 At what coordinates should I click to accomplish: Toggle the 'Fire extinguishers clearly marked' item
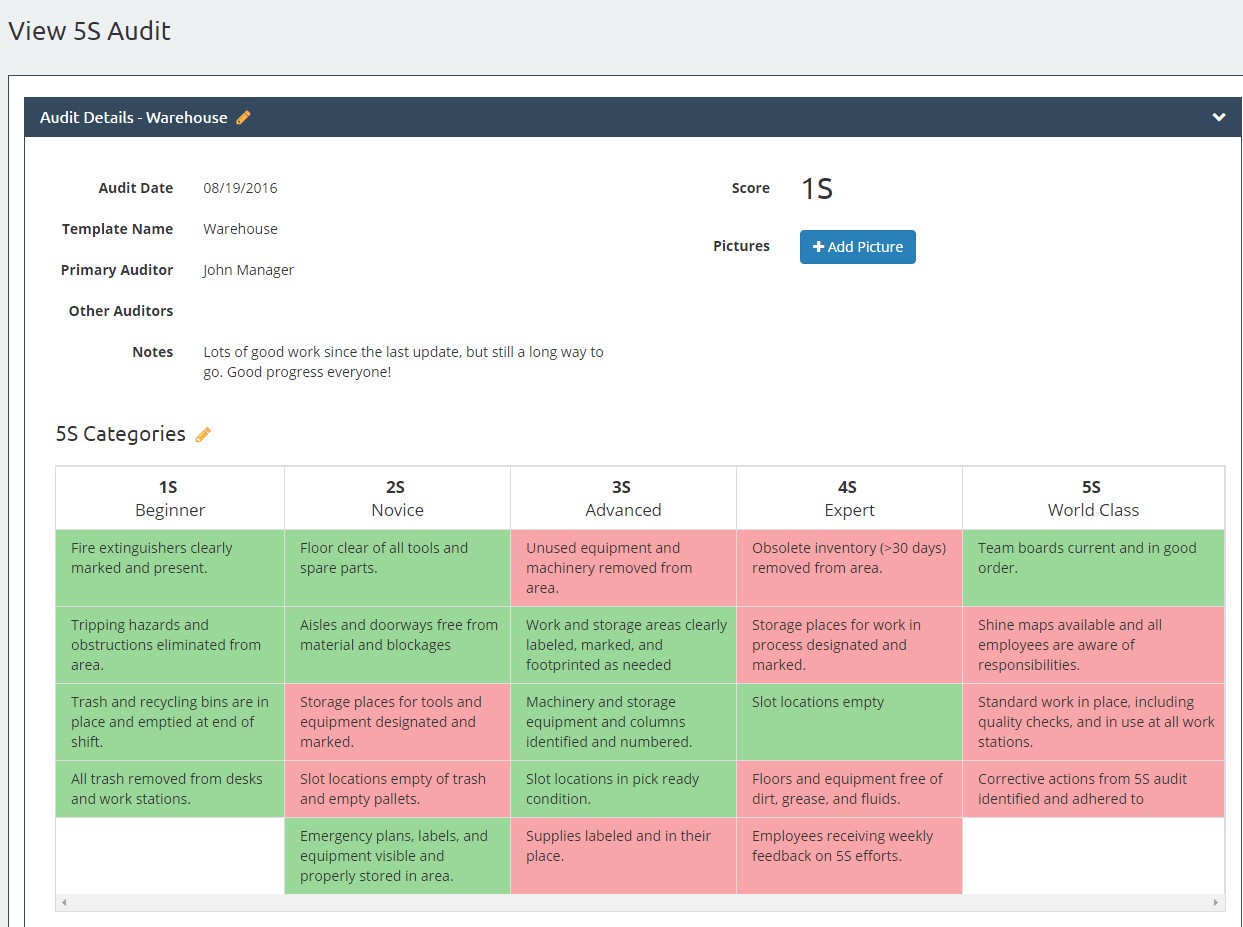tap(168, 567)
